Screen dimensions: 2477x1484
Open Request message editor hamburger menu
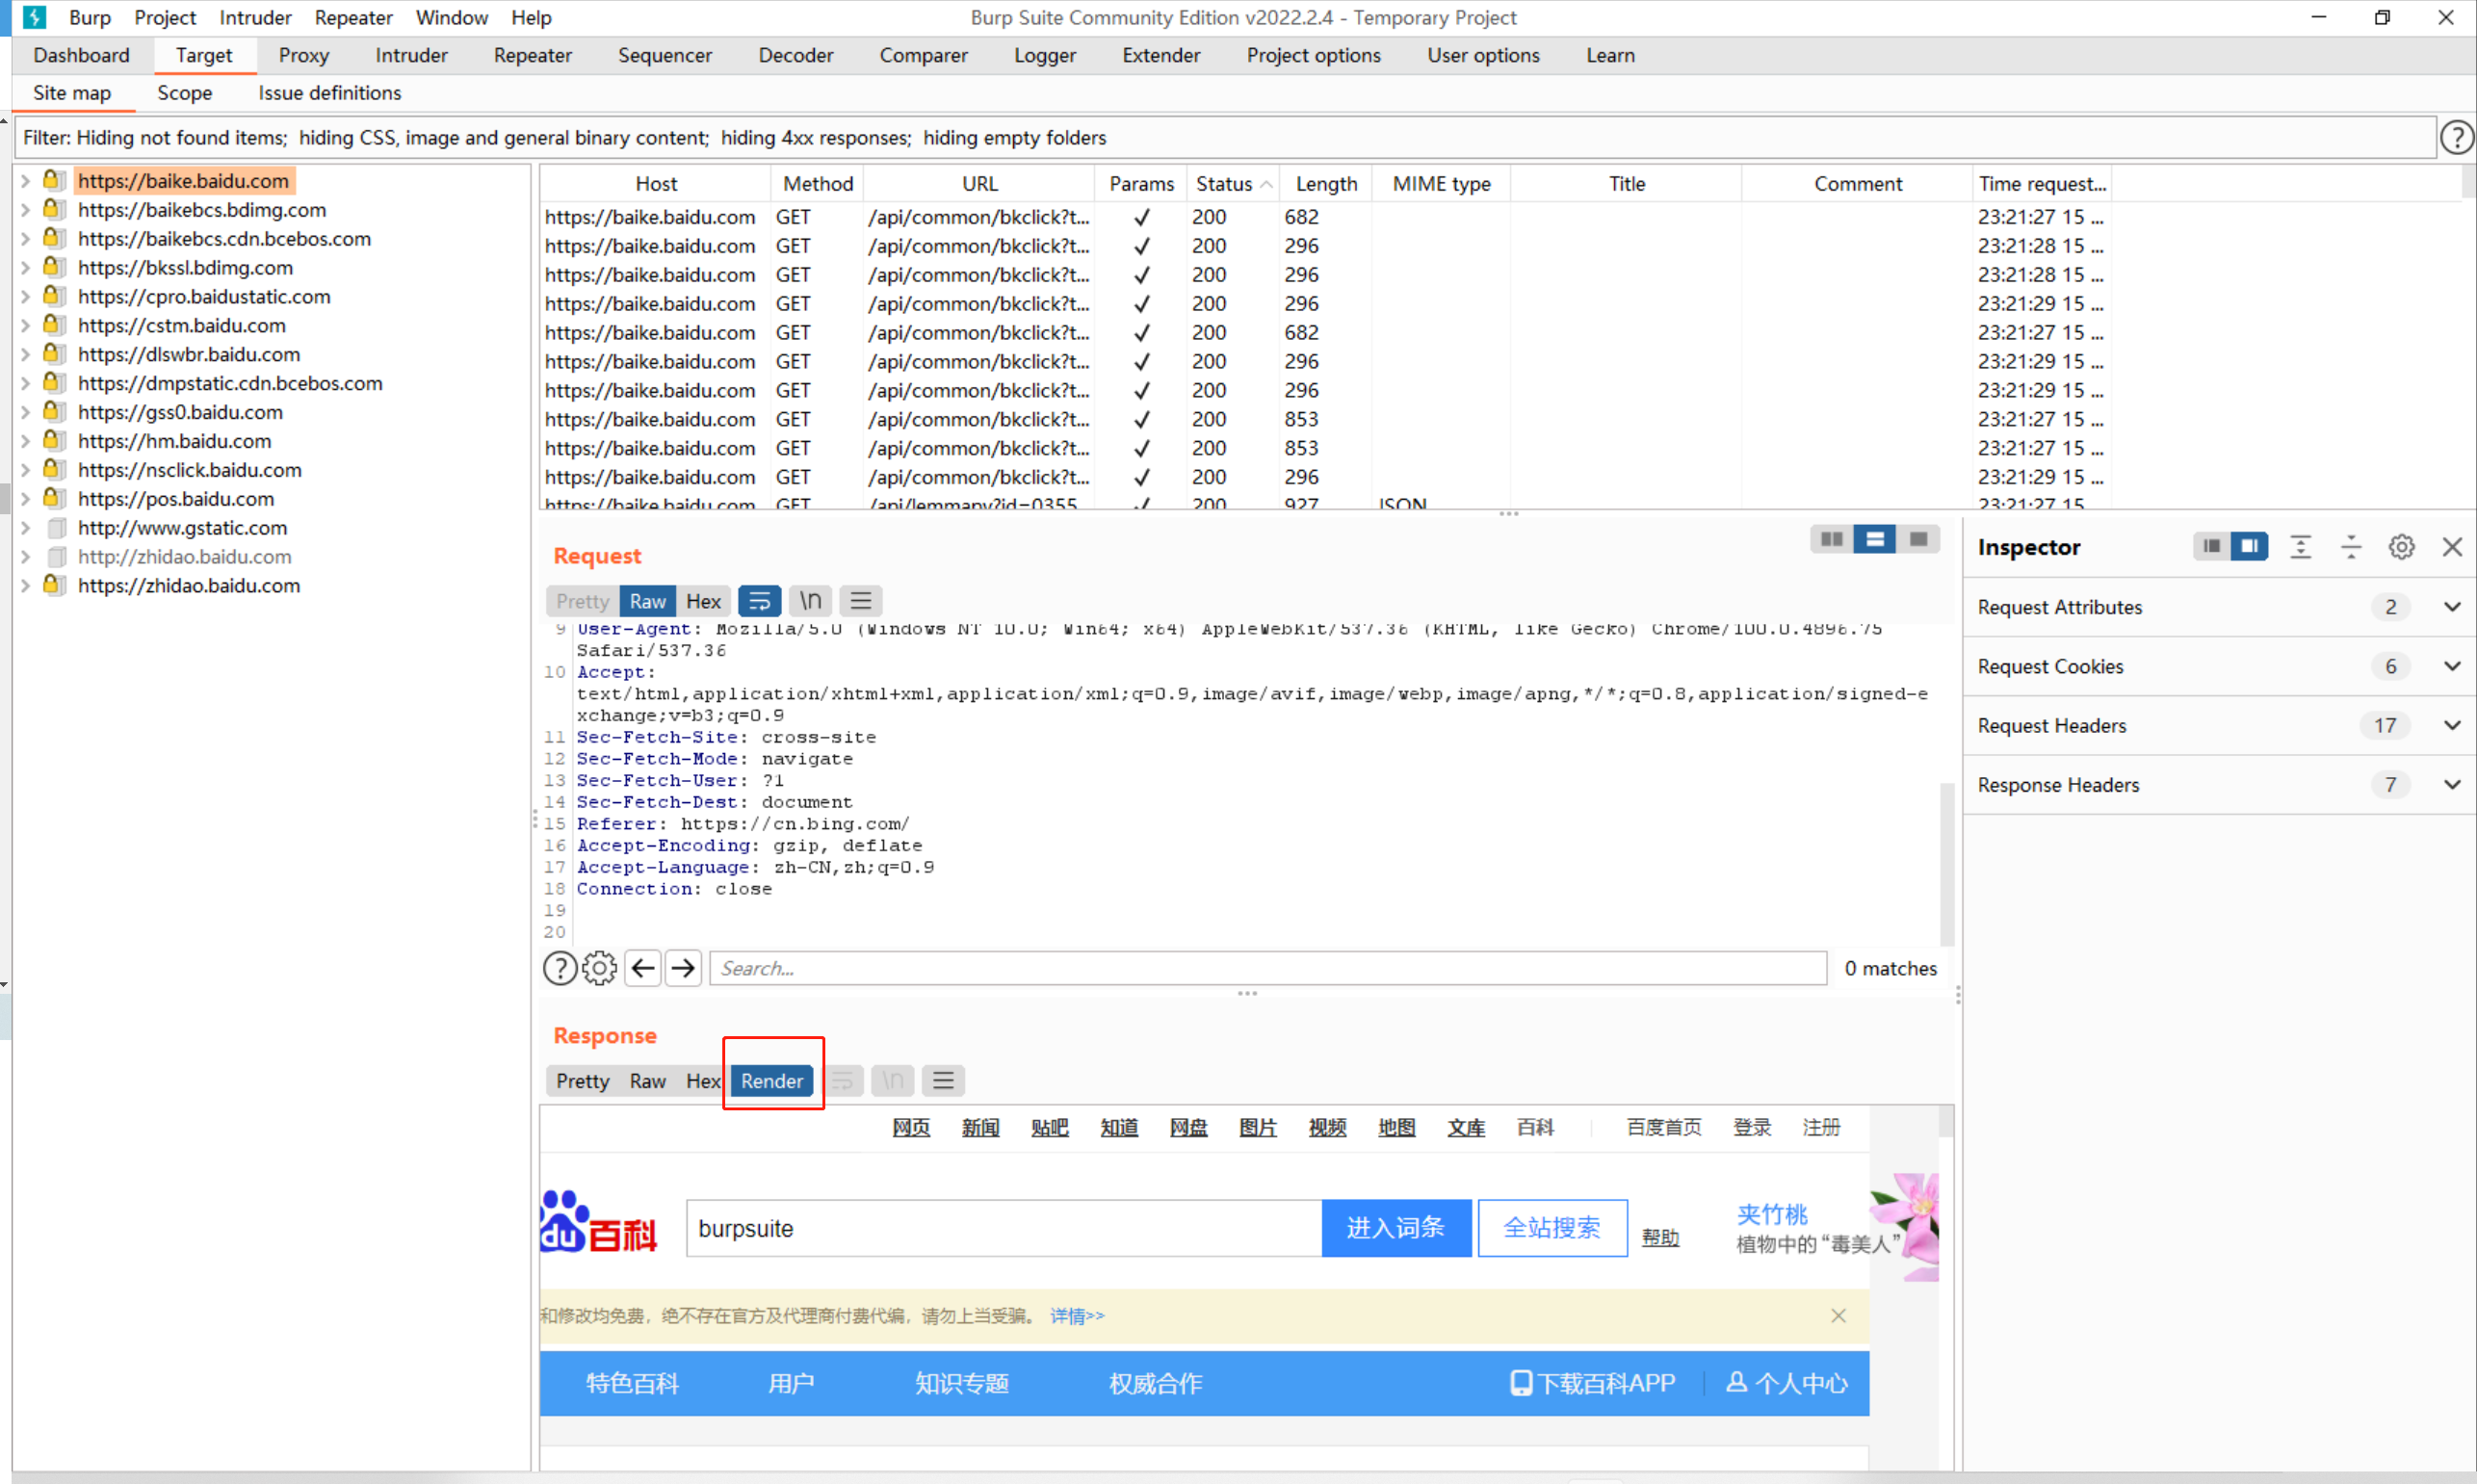pyautogui.click(x=860, y=601)
